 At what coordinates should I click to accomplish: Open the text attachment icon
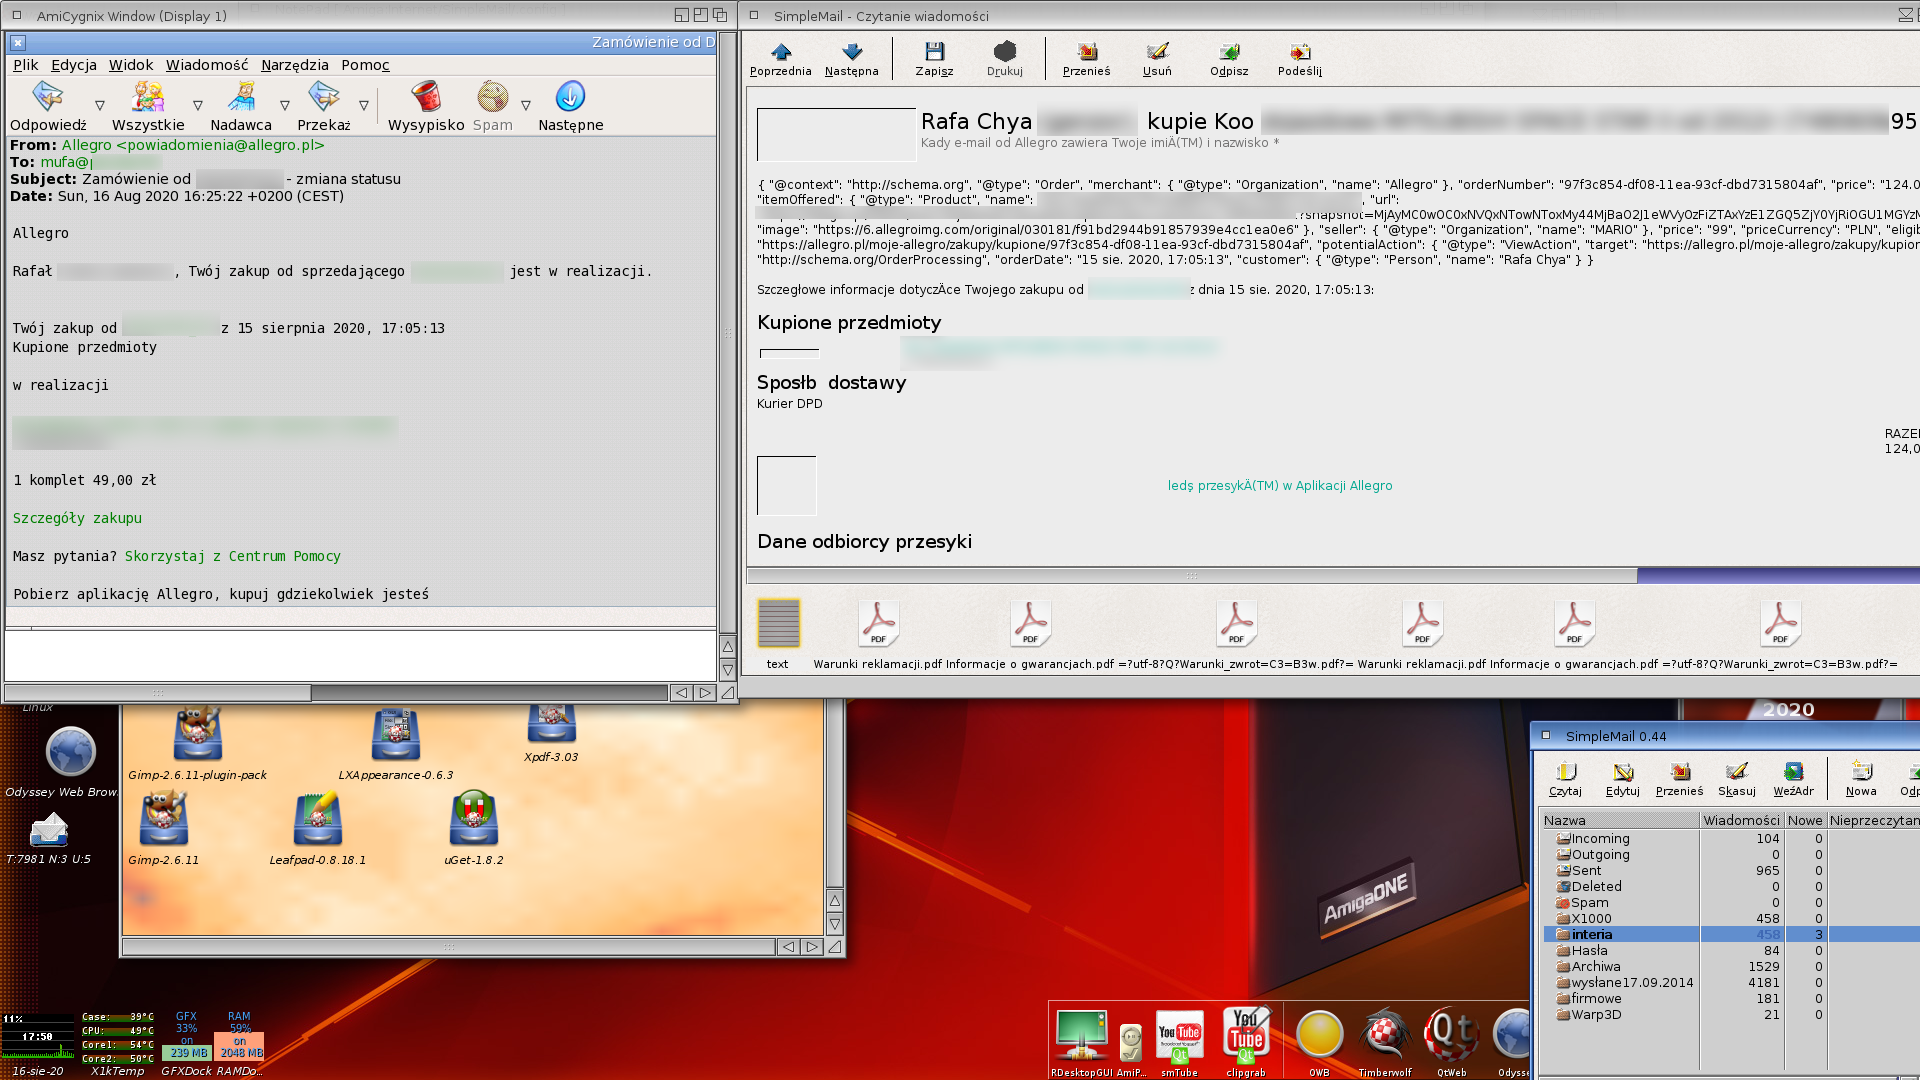click(x=778, y=623)
